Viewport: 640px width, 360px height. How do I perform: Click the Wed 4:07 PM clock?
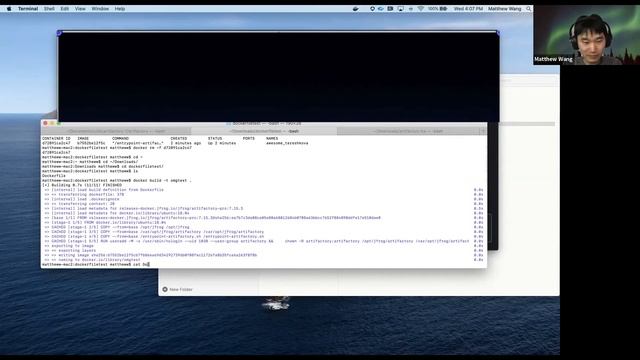pos(468,9)
